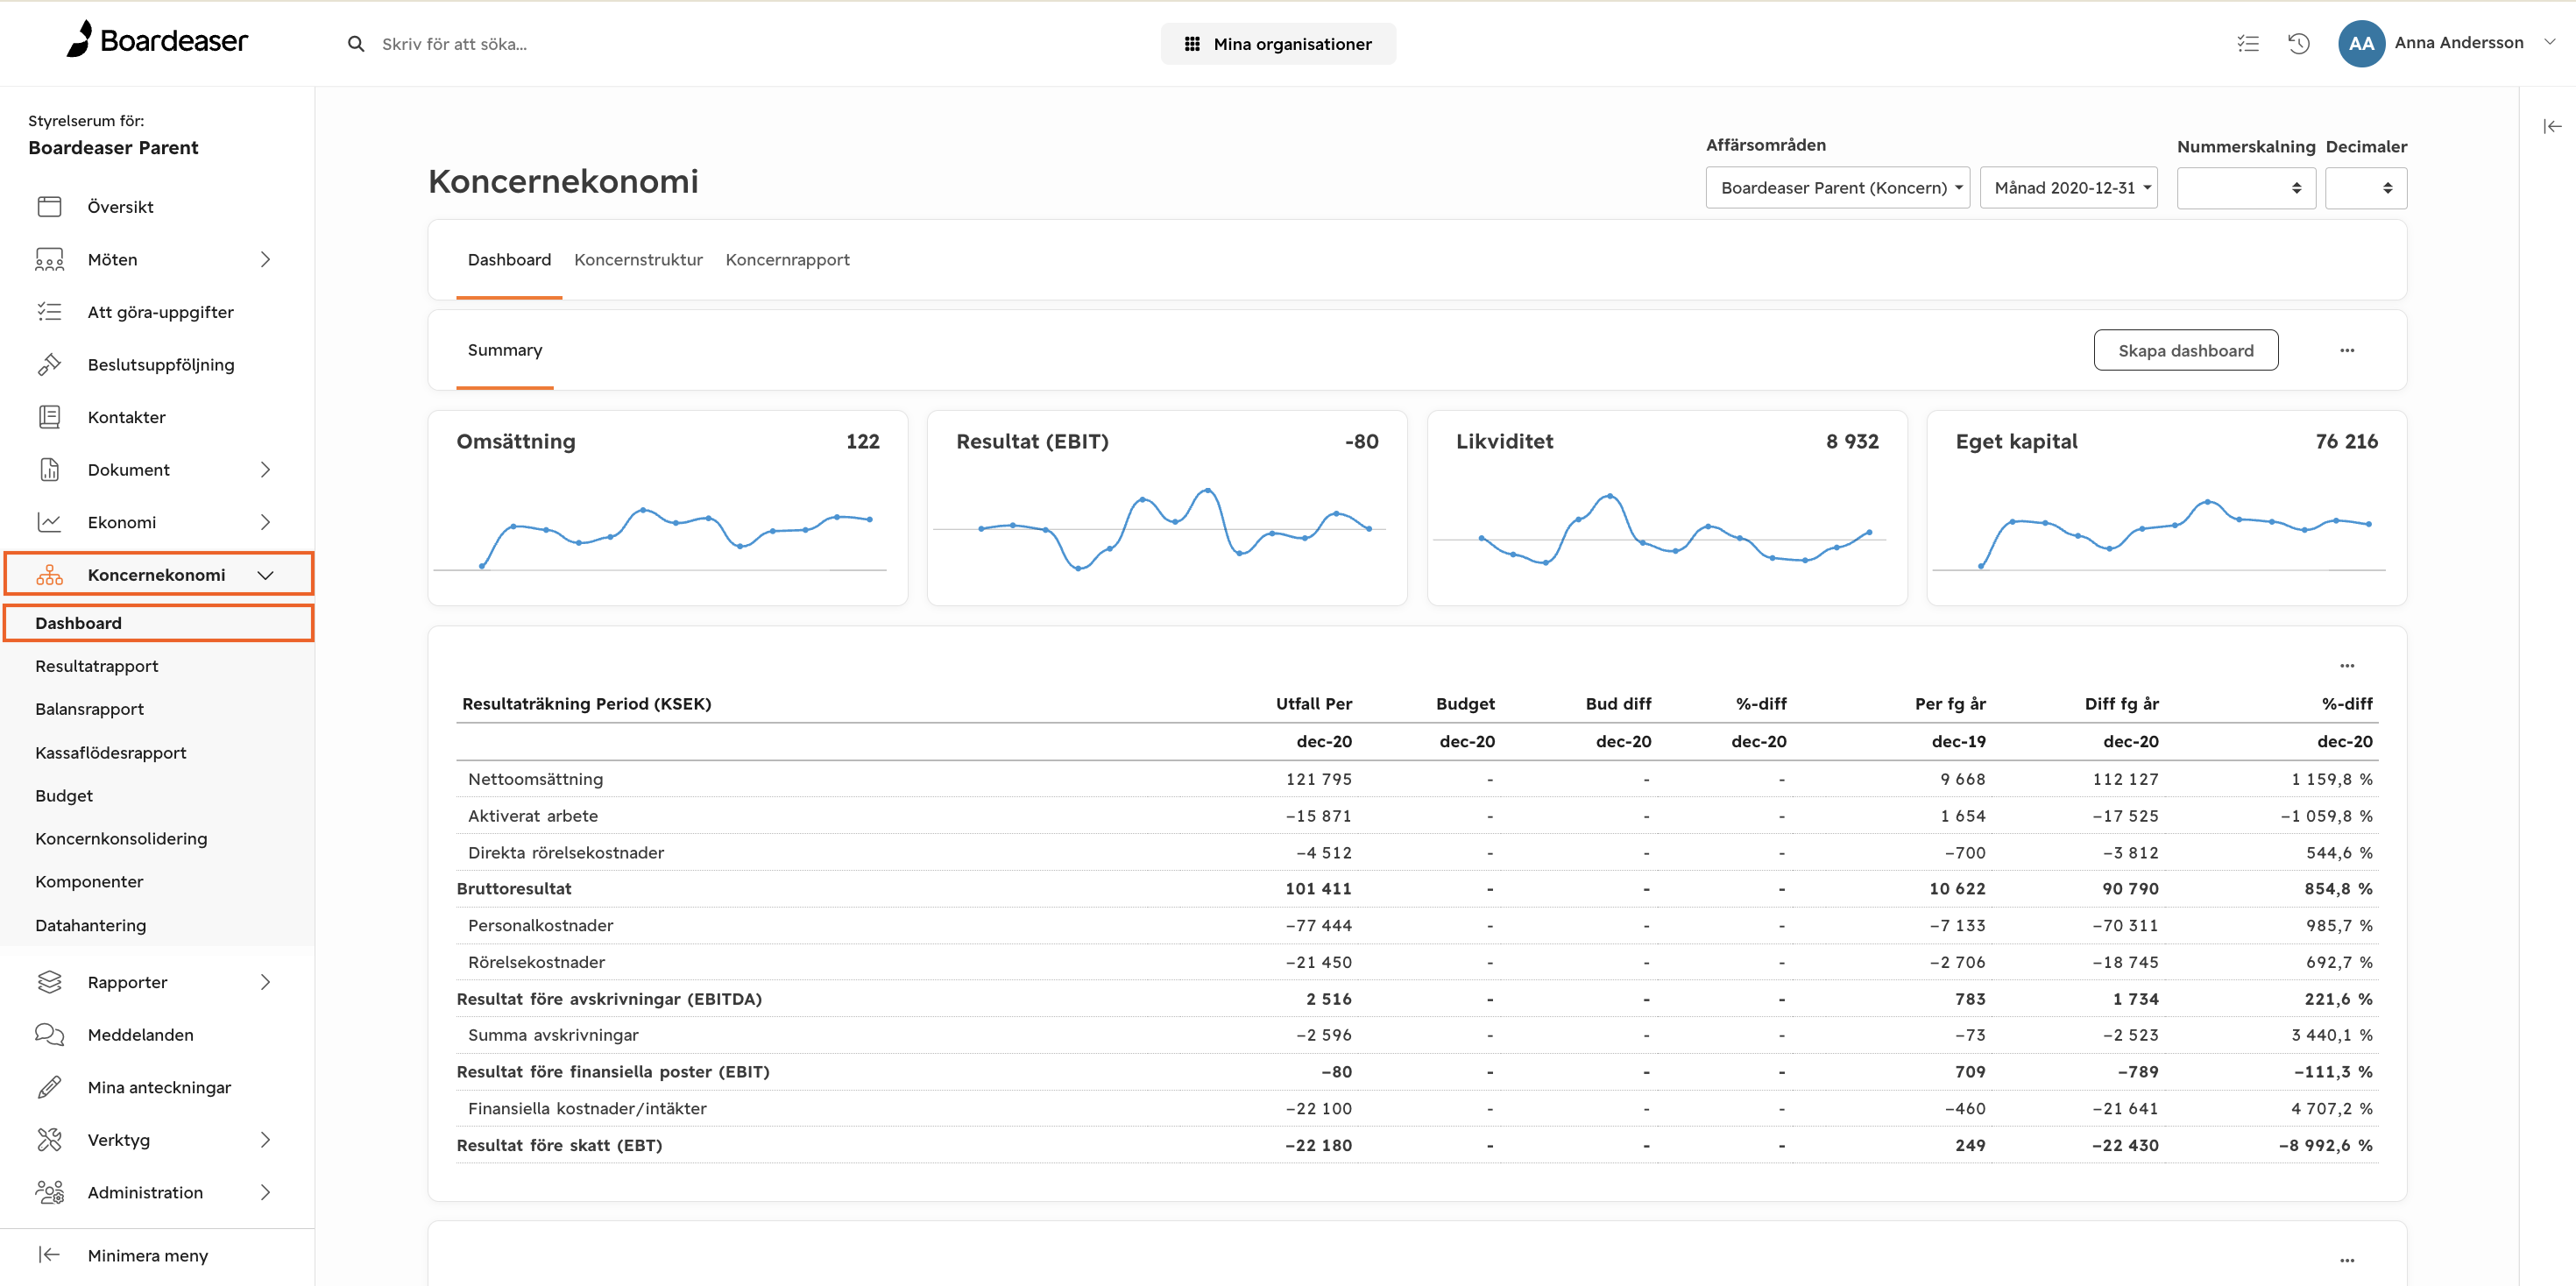Click the Koncernekonomi hierarchy icon
The height and width of the screenshot is (1286, 2576).
pos(50,575)
